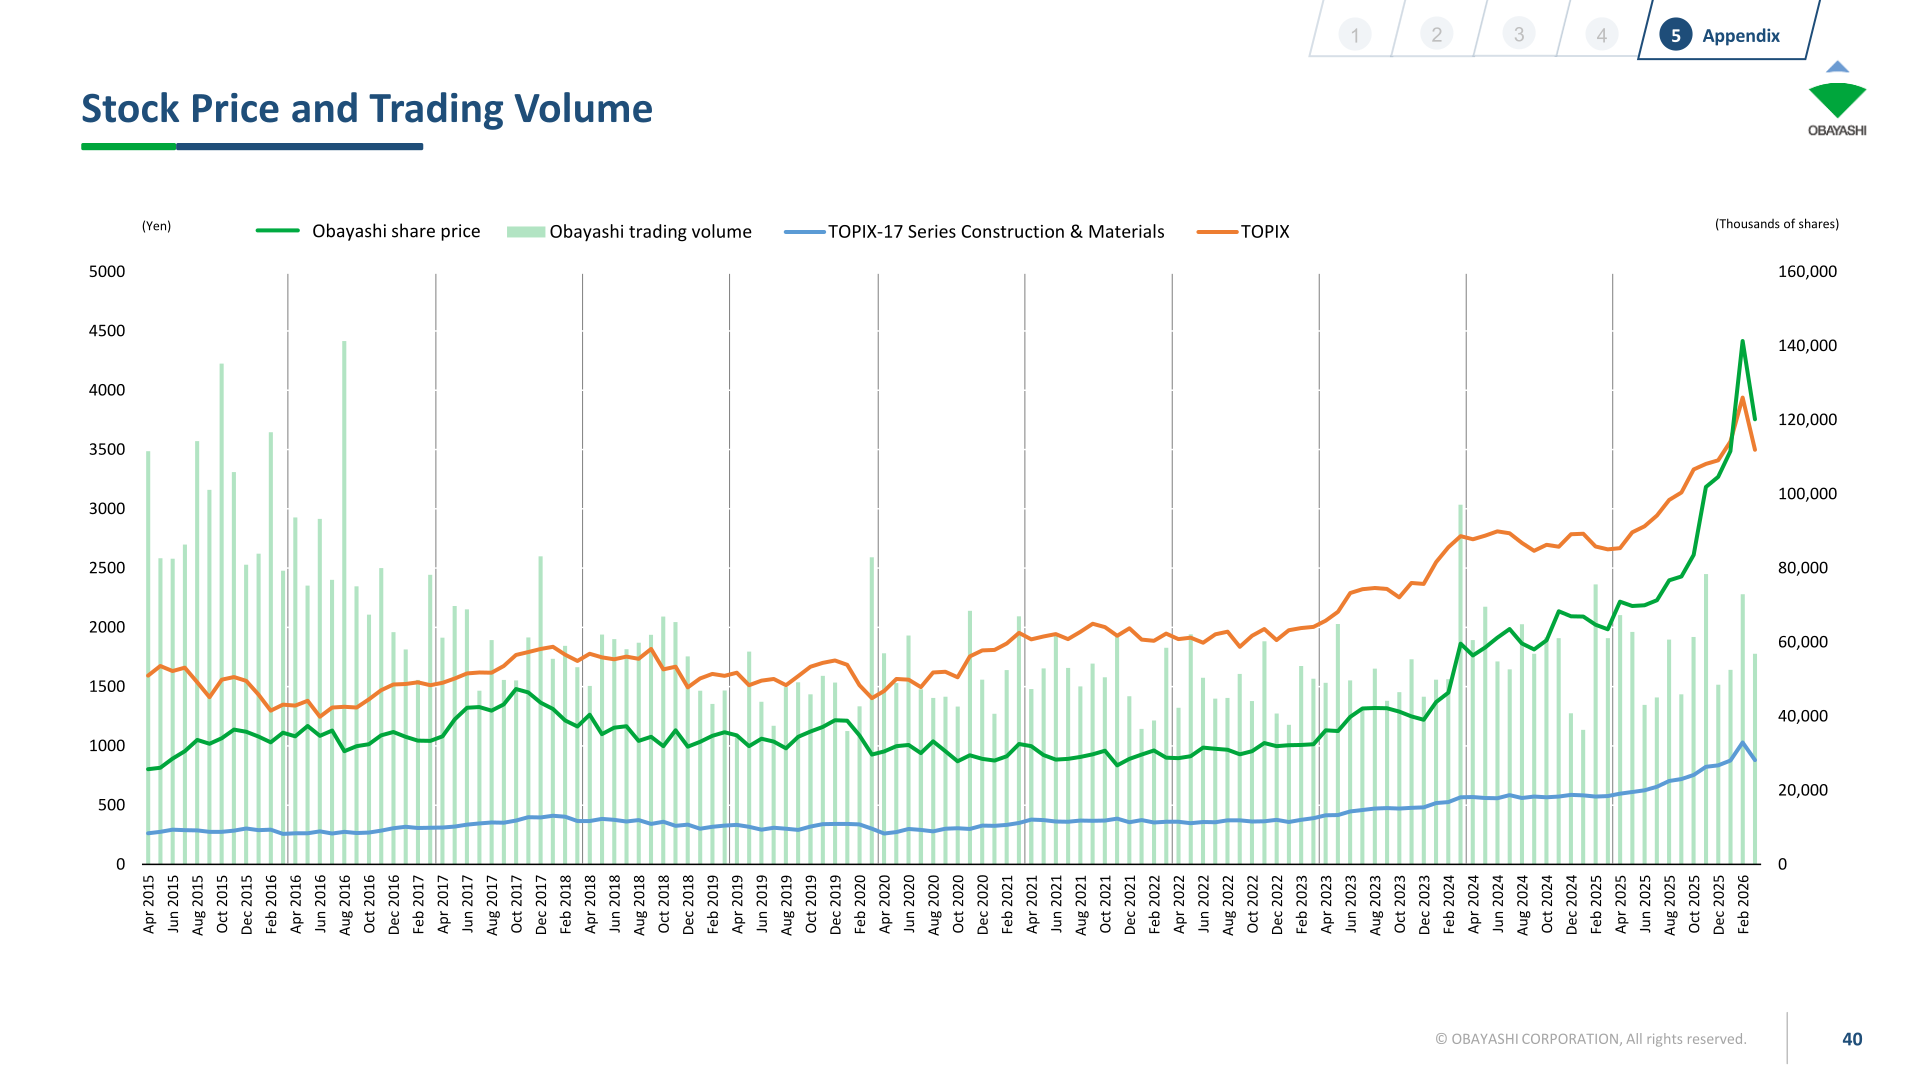Click the 60,000 right axis value
Image resolution: width=1920 pixels, height=1080 pixels.
1803,642
